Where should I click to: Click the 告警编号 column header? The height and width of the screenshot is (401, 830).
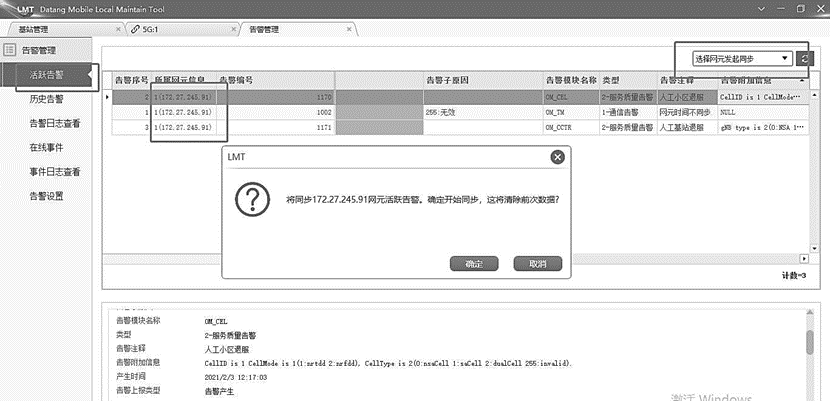pos(275,80)
